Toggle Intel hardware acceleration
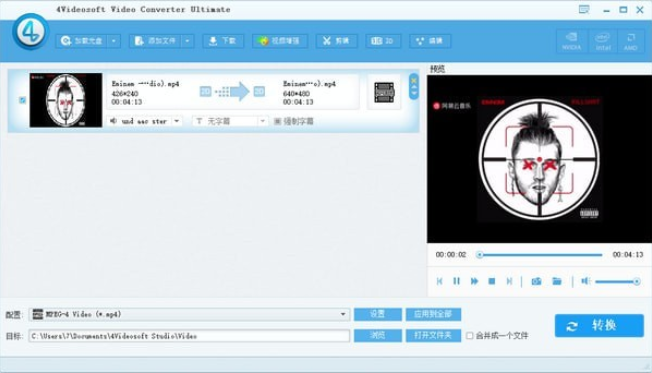Image resolution: width=652 pixels, height=373 pixels. pyautogui.click(x=603, y=41)
